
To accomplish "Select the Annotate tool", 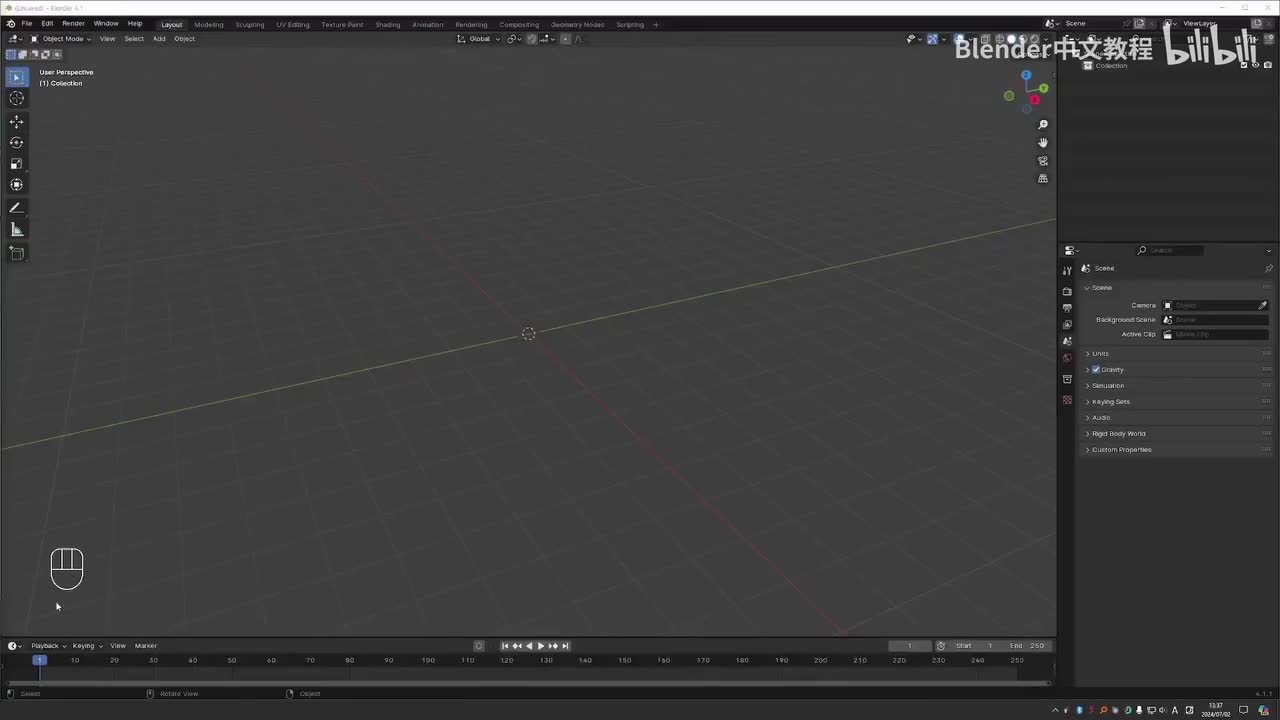I will [16, 208].
